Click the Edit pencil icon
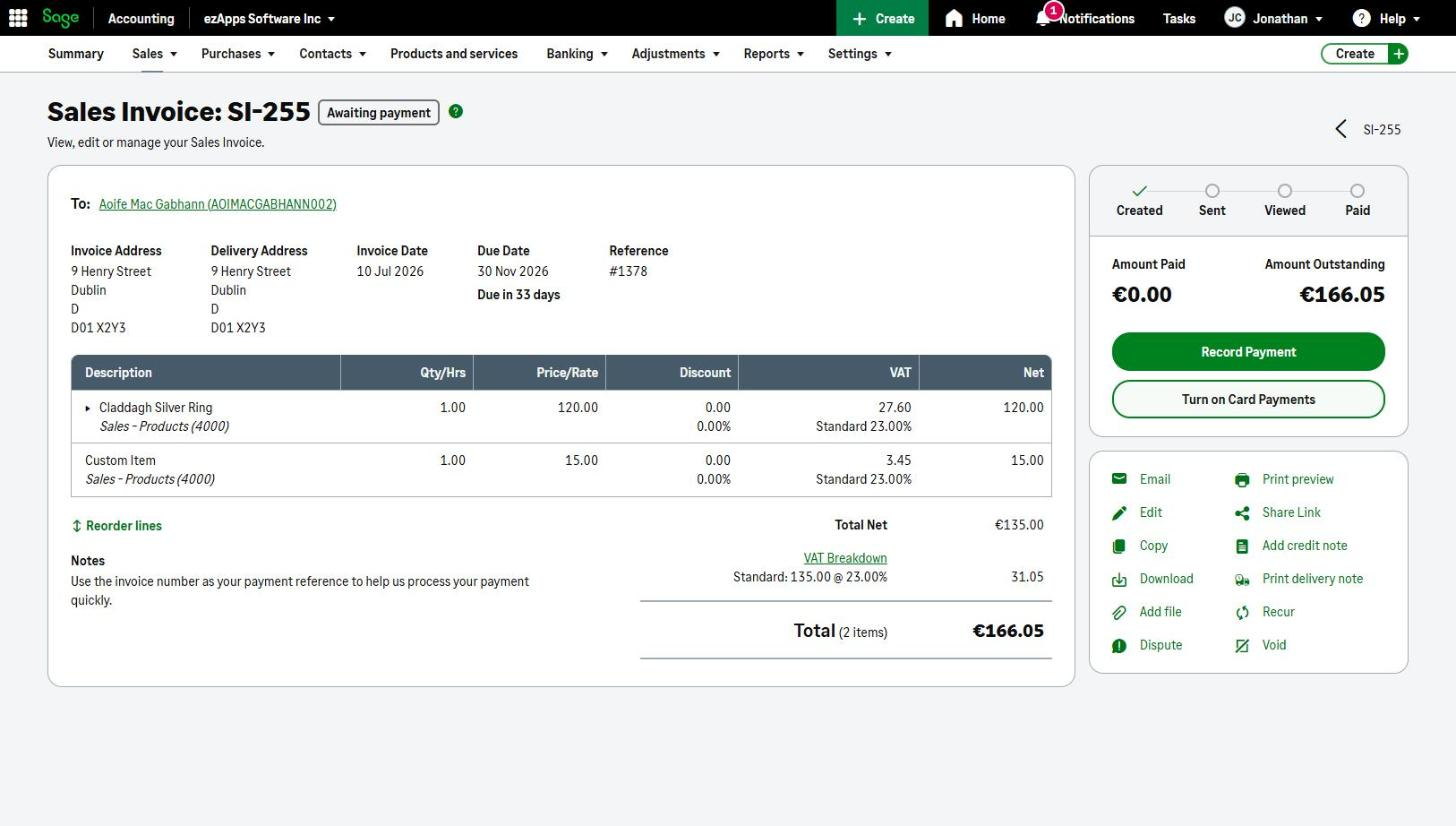 (x=1119, y=513)
